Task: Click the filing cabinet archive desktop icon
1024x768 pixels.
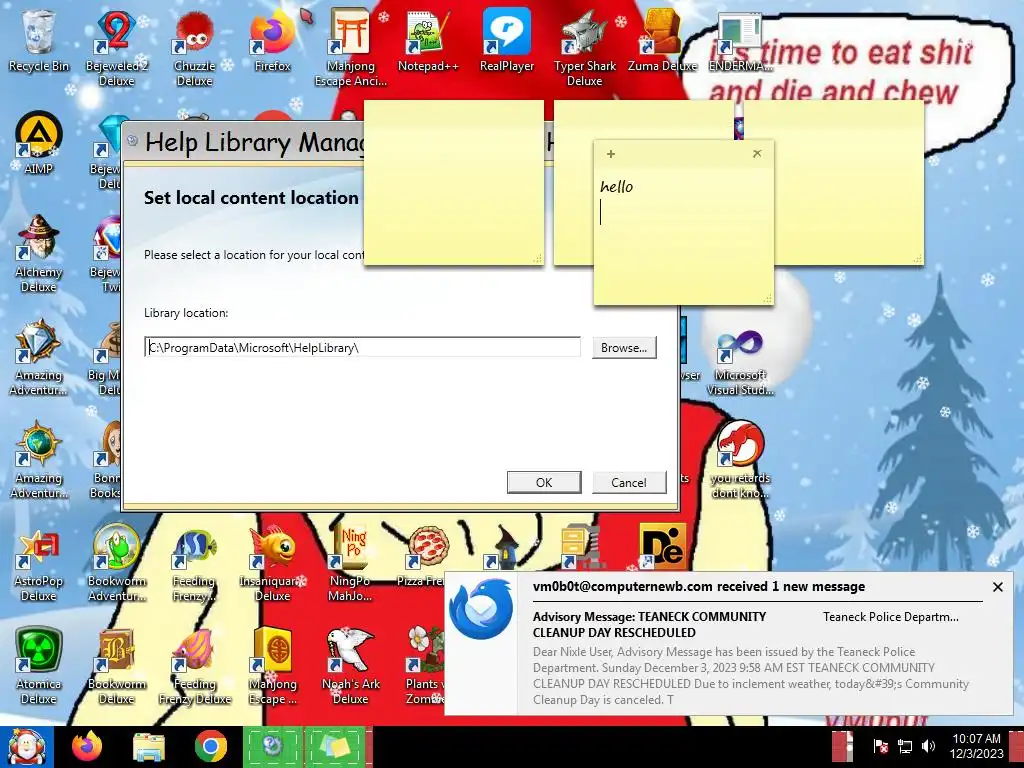Action: coord(581,546)
